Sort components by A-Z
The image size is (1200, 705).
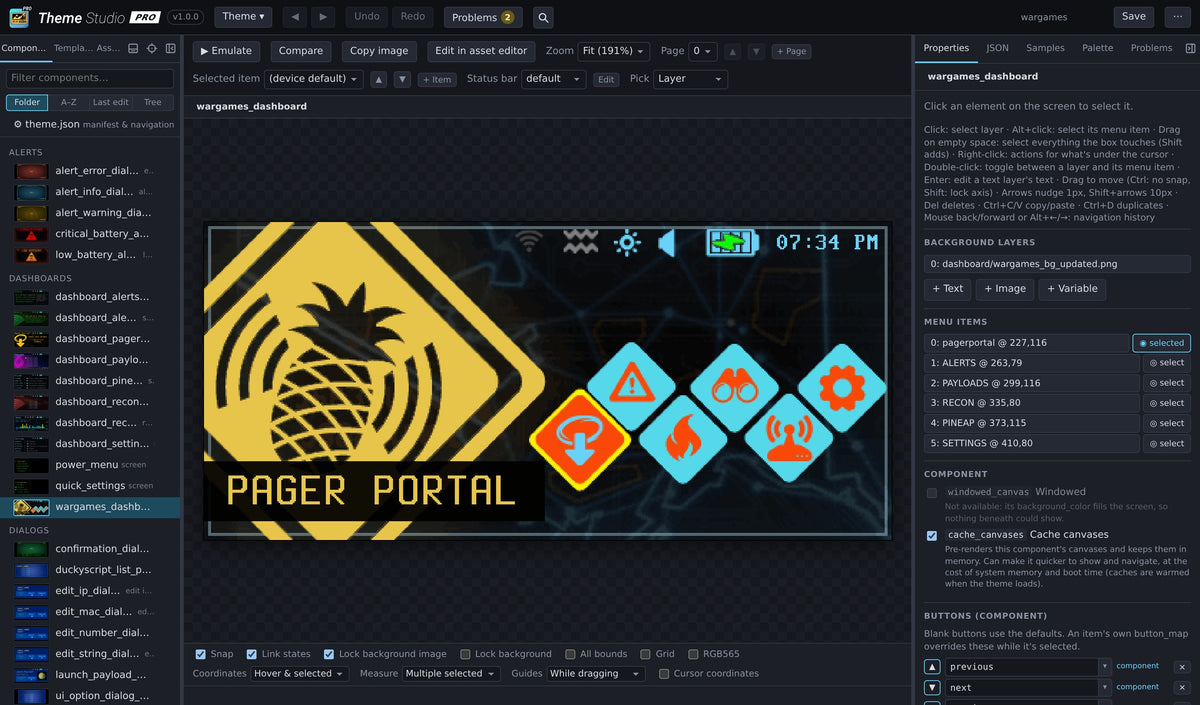pyautogui.click(x=68, y=102)
